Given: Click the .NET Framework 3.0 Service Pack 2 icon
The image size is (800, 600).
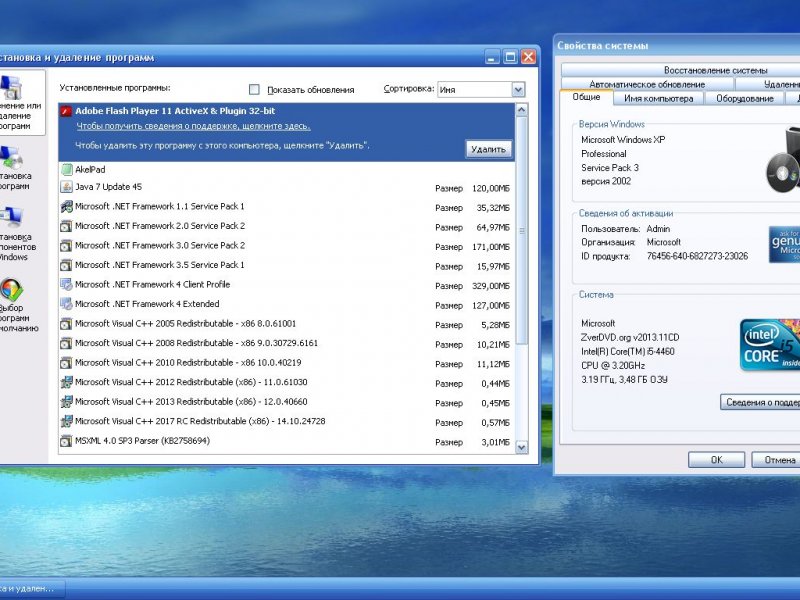Looking at the screenshot, I should [x=66, y=245].
